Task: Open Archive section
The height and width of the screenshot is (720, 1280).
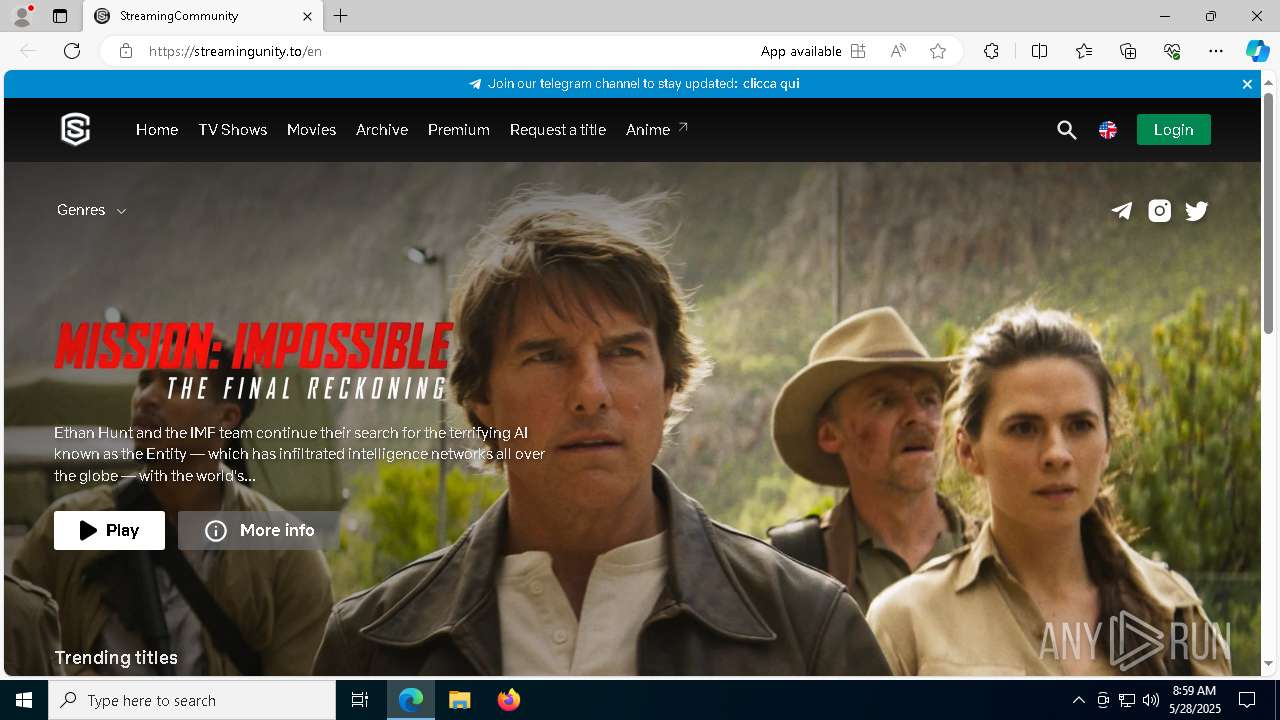Action: 382,130
